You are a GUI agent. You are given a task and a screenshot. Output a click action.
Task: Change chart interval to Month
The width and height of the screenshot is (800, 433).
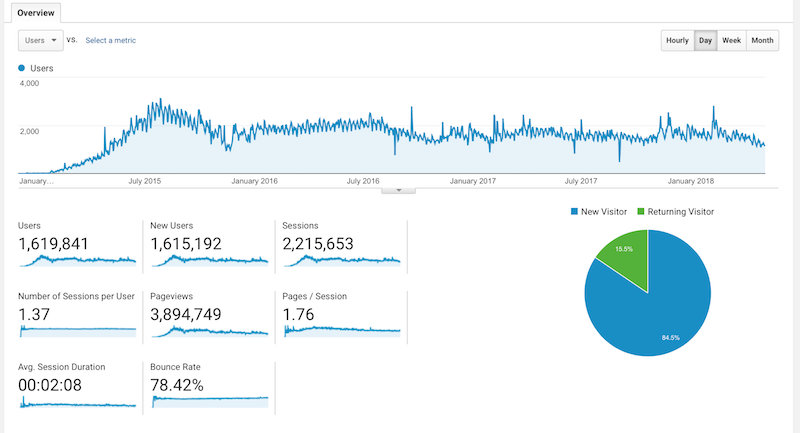[x=762, y=40]
